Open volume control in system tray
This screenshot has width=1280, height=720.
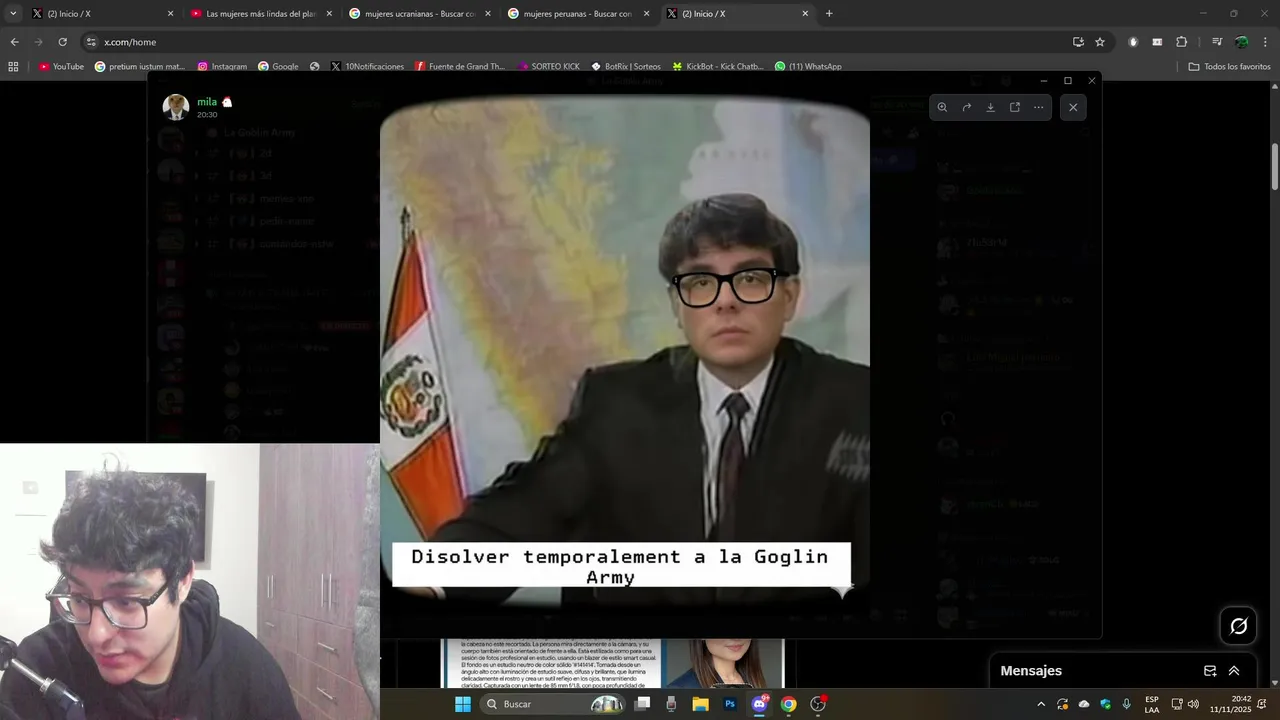[1193, 704]
